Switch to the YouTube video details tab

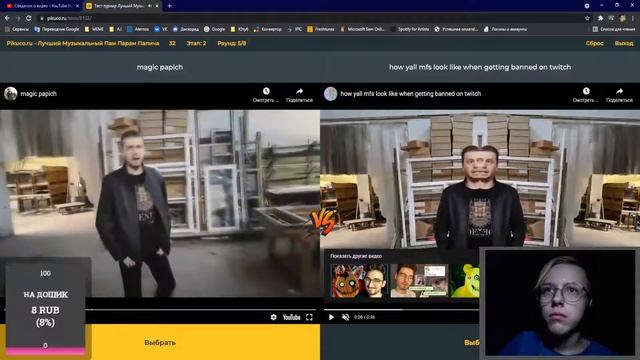(x=42, y=6)
